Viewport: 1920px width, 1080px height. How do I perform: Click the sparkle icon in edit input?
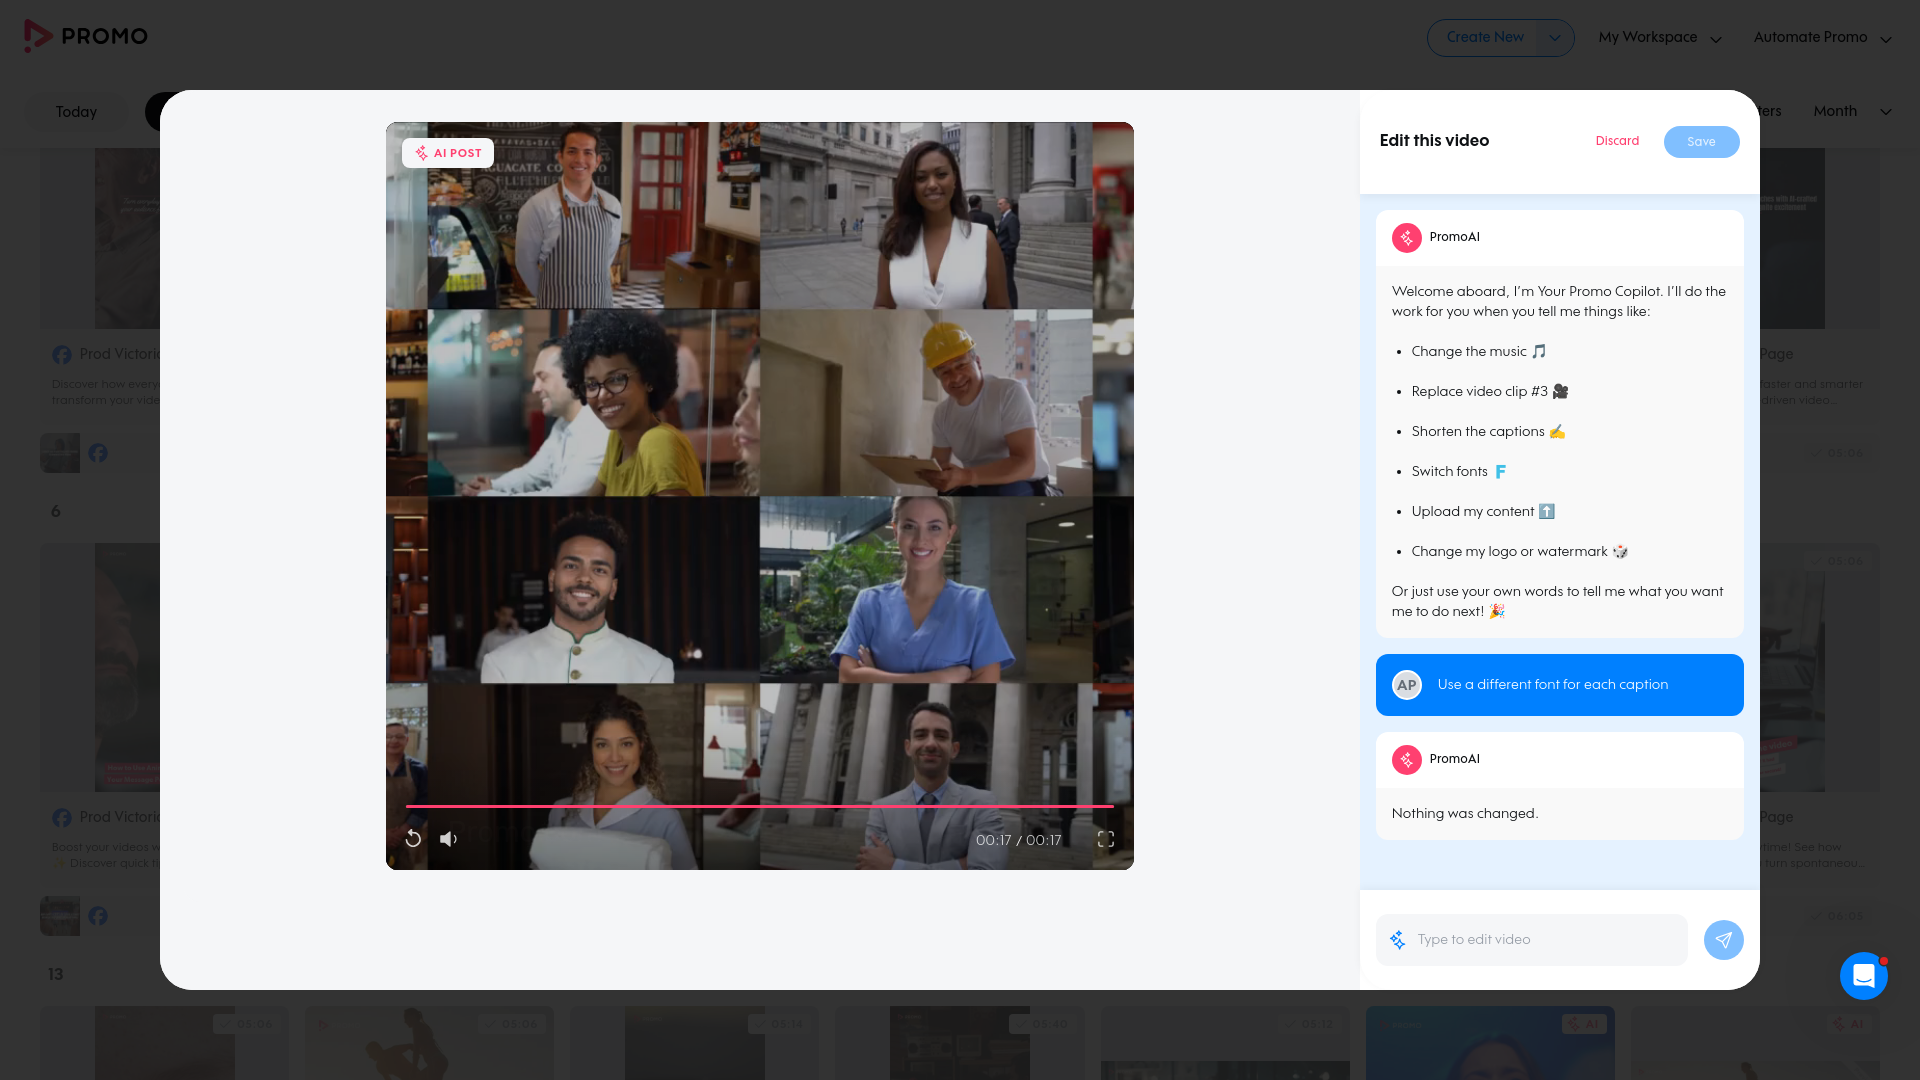tap(1398, 940)
